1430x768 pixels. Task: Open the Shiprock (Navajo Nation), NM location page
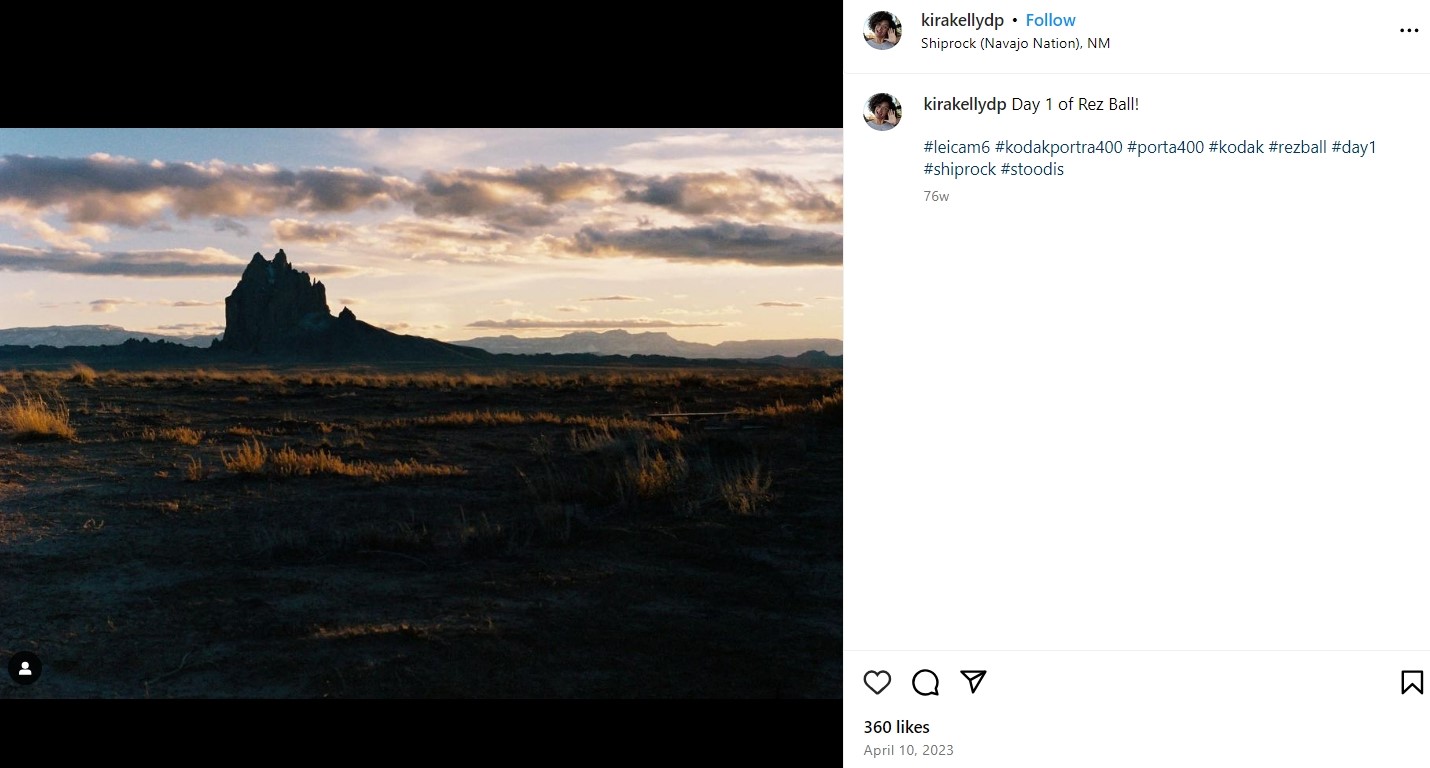click(x=1016, y=43)
